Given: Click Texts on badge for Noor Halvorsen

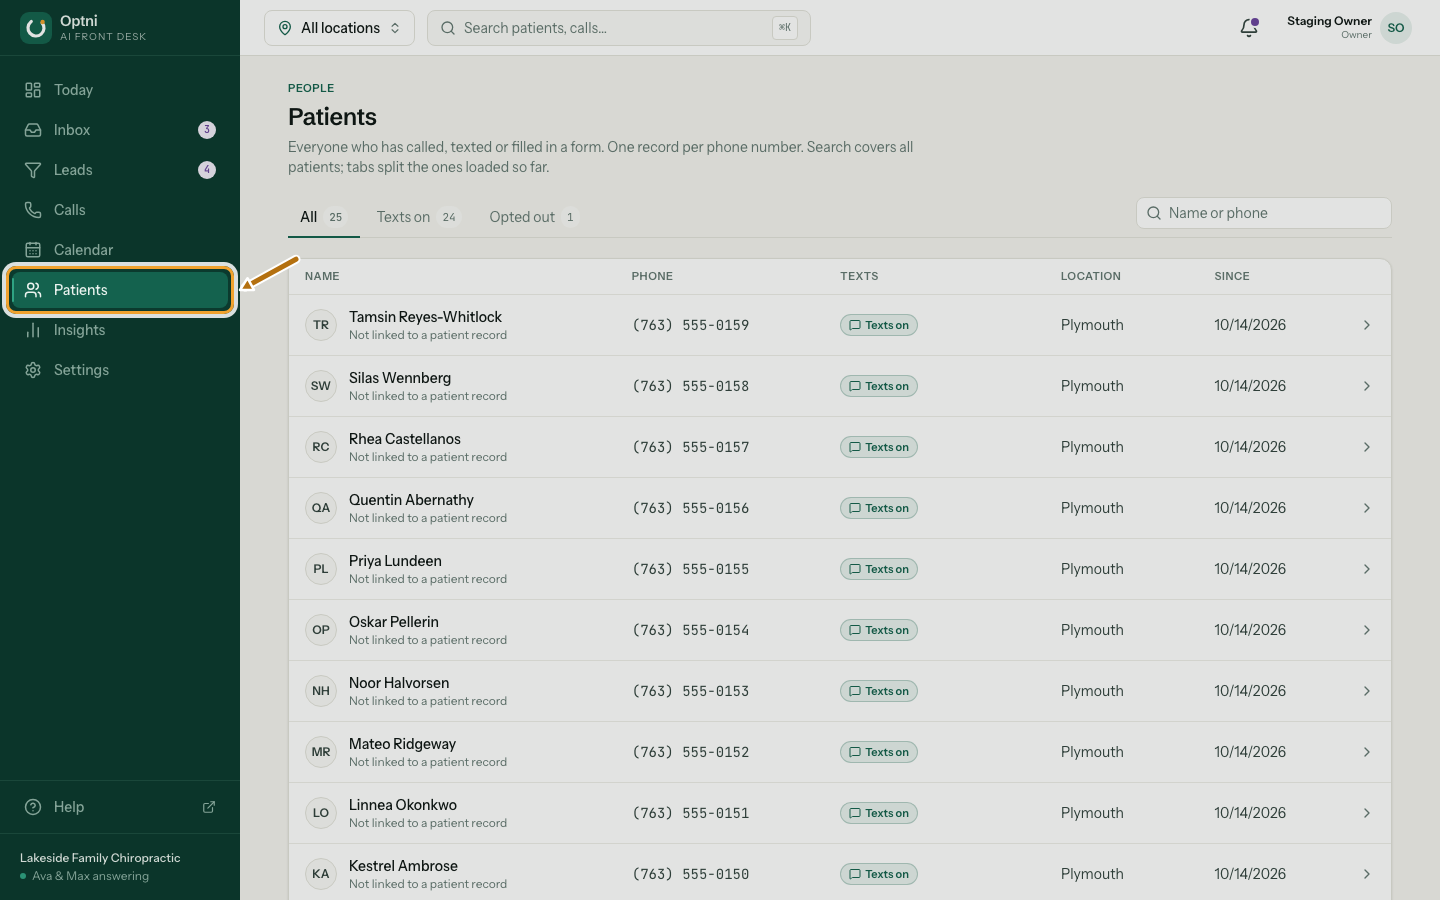Looking at the screenshot, I should 879,691.
